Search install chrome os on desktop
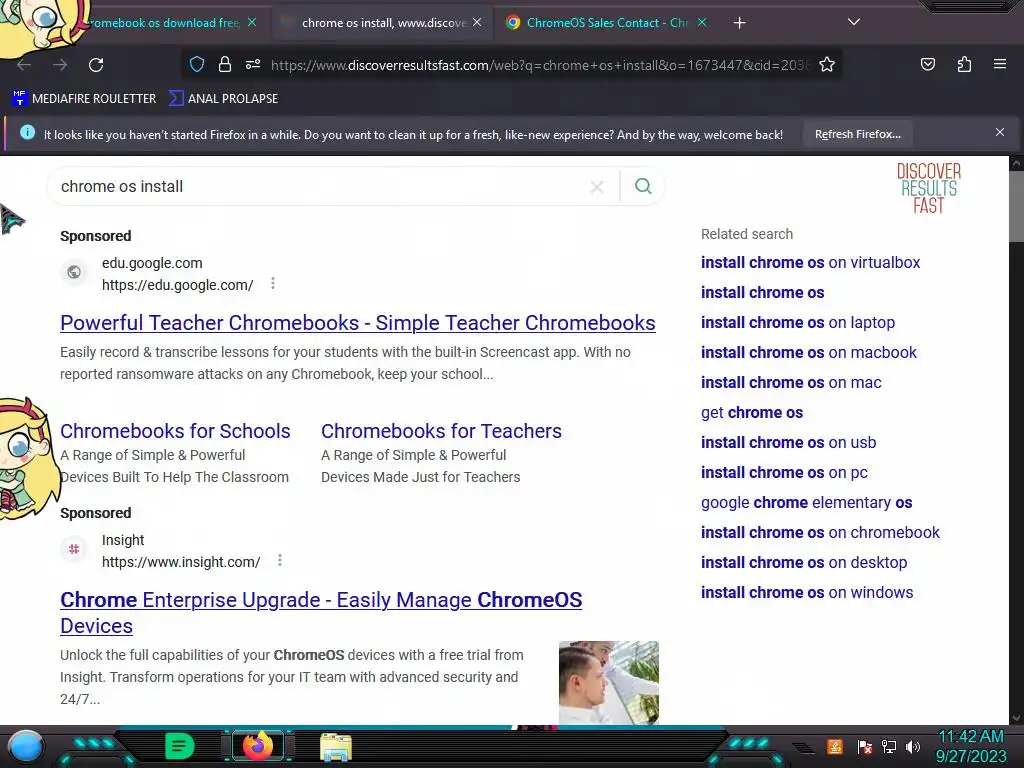Screen dimensions: 1024x768 pos(804,563)
